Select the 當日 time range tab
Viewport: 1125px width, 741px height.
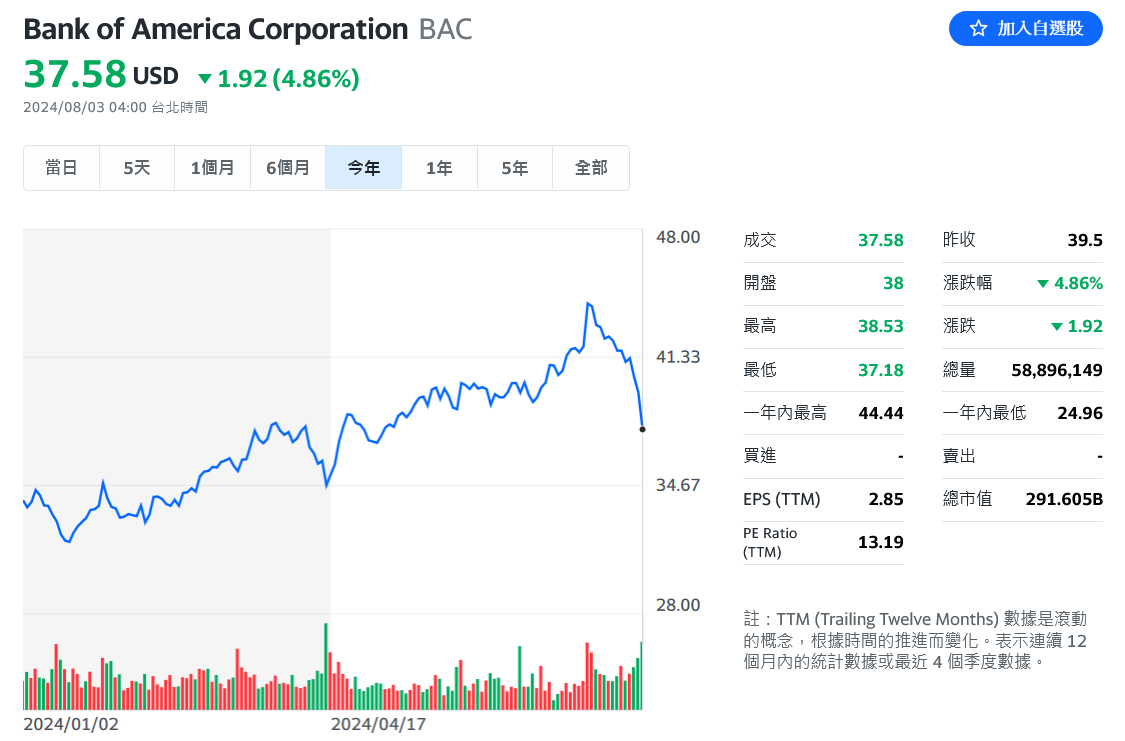tap(61, 168)
